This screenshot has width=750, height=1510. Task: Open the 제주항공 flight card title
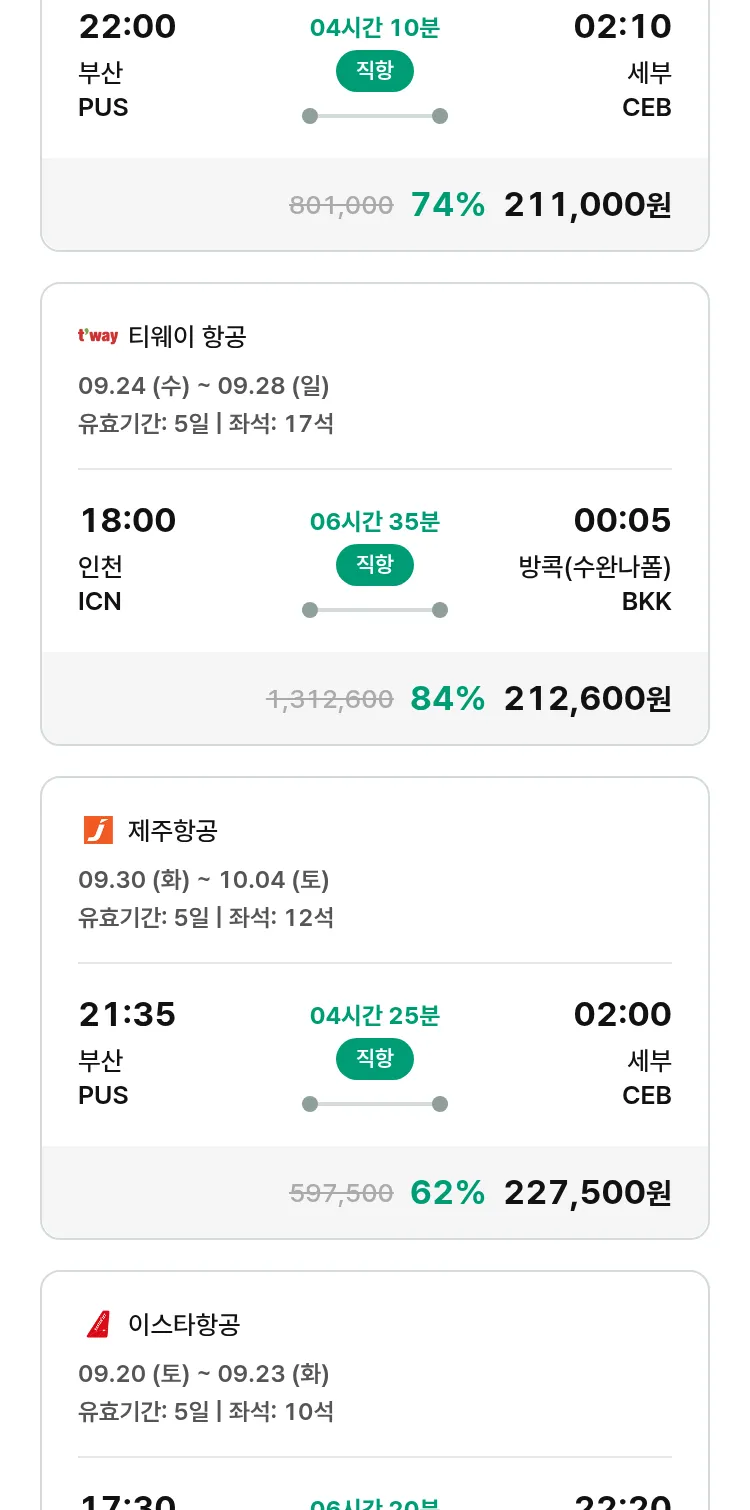click(x=173, y=830)
